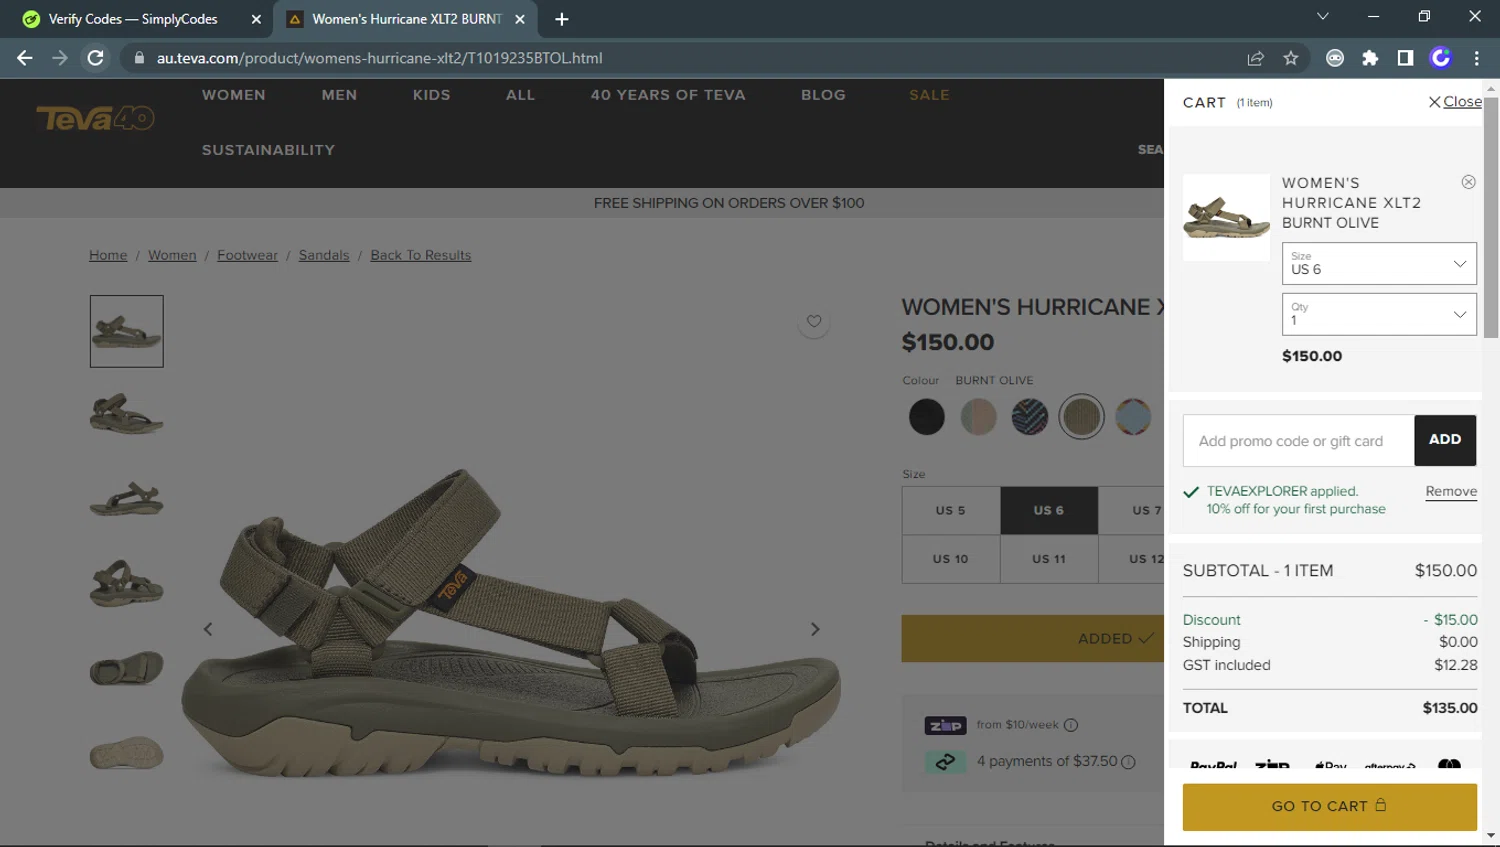Remove the TEVAEXPLORER promo code
The width and height of the screenshot is (1500, 847).
tap(1451, 491)
